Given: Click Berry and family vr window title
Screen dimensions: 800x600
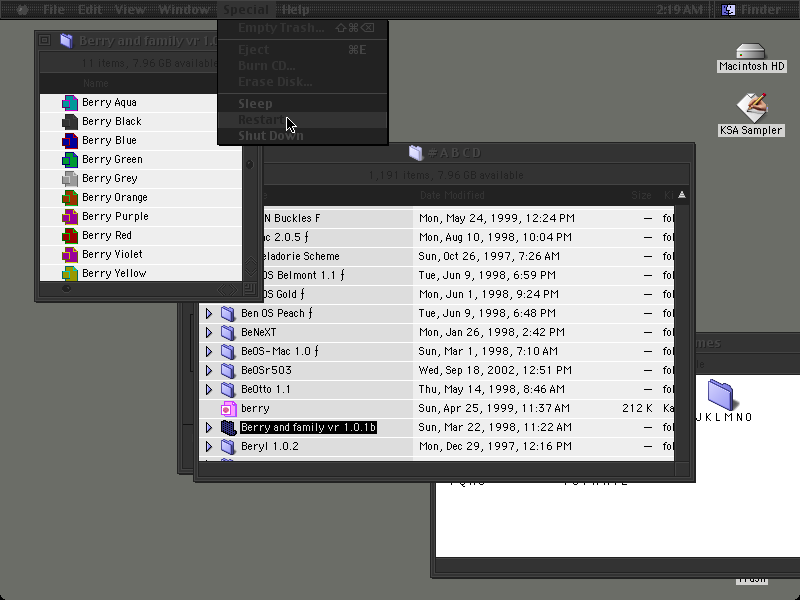Looking at the screenshot, I should tap(149, 41).
